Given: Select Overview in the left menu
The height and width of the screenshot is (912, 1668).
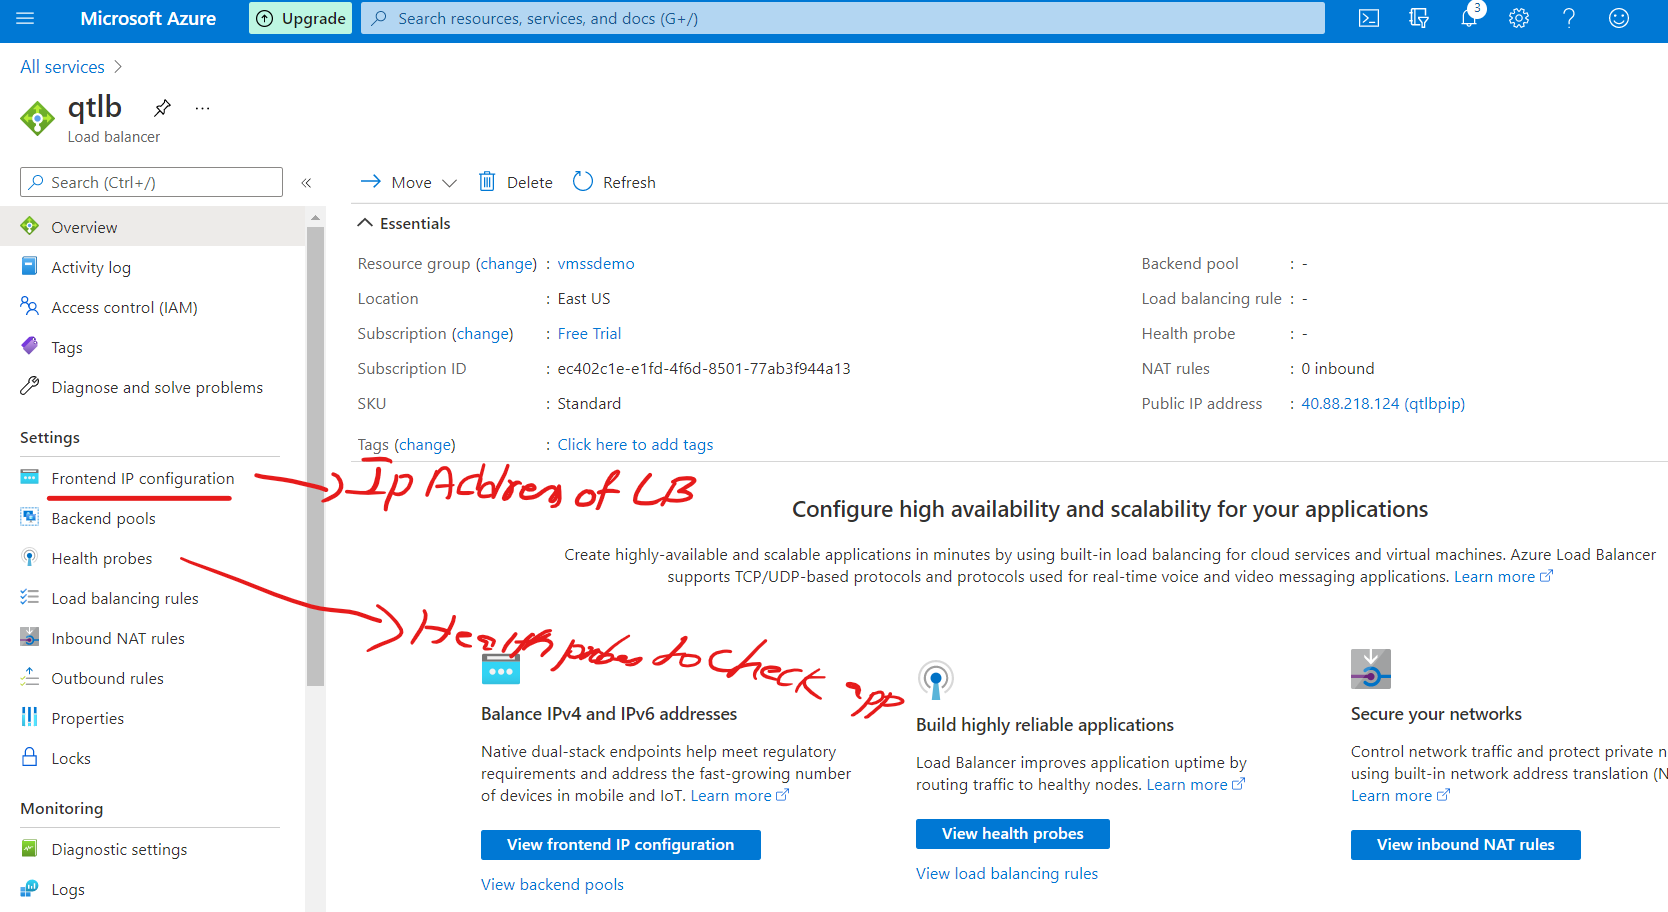Looking at the screenshot, I should (152, 227).
